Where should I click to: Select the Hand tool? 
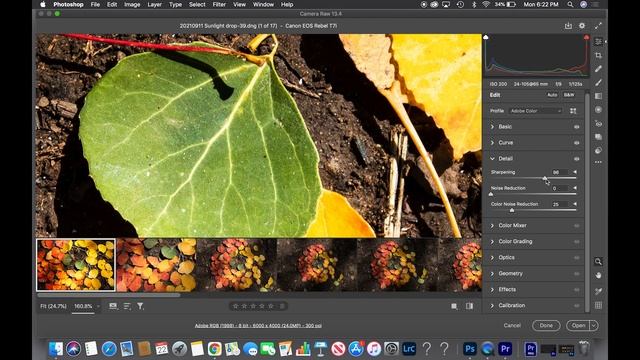click(598, 276)
